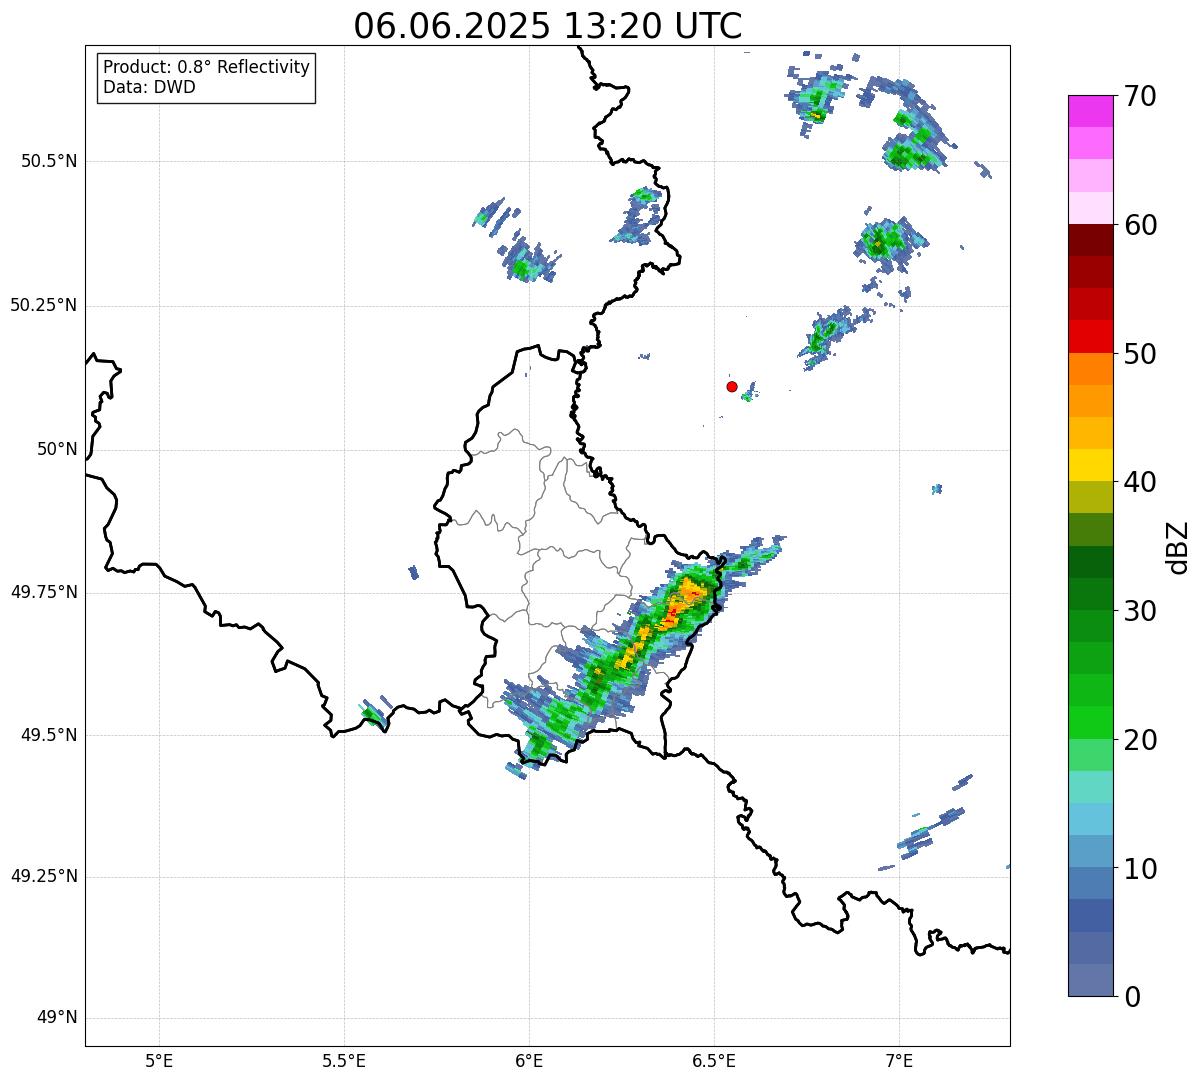The width and height of the screenshot is (1202, 1081).
Task: Click the '50.5°N' latitude label
Action: coord(48,161)
